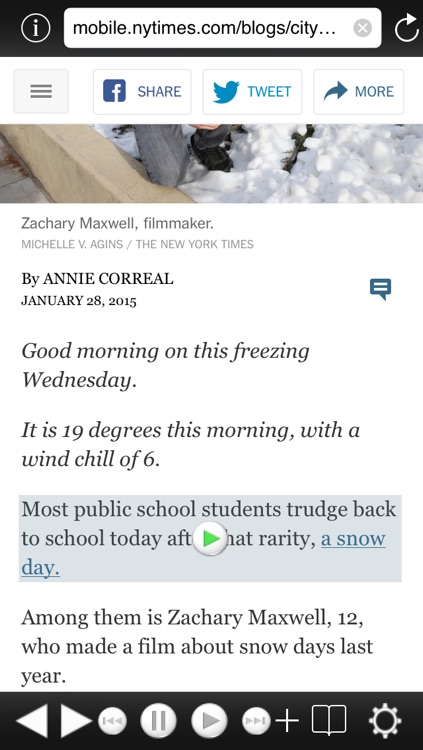
Task: Go back with the left arrow
Action: point(32,720)
